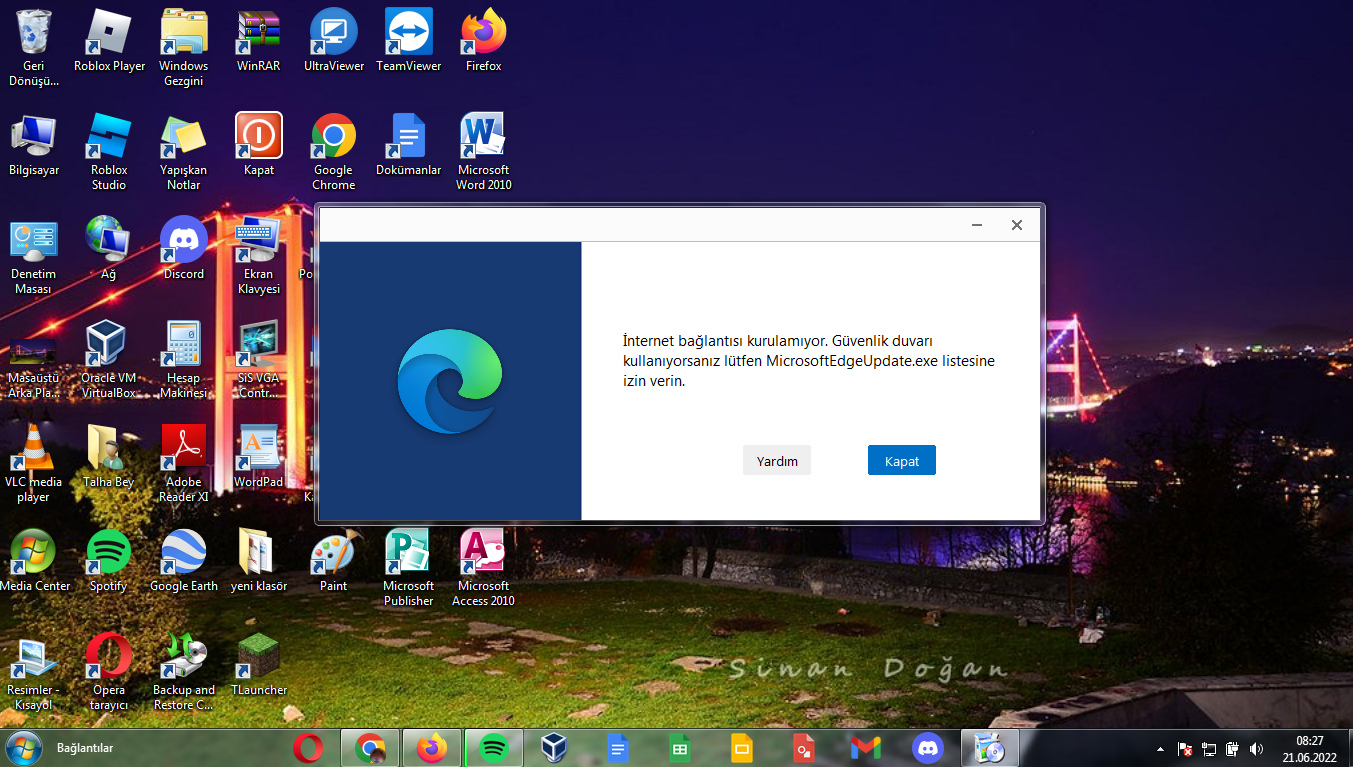The height and width of the screenshot is (767, 1353).
Task: Select the Microsoft Word 2010 desktop shortcut
Action: (484, 151)
